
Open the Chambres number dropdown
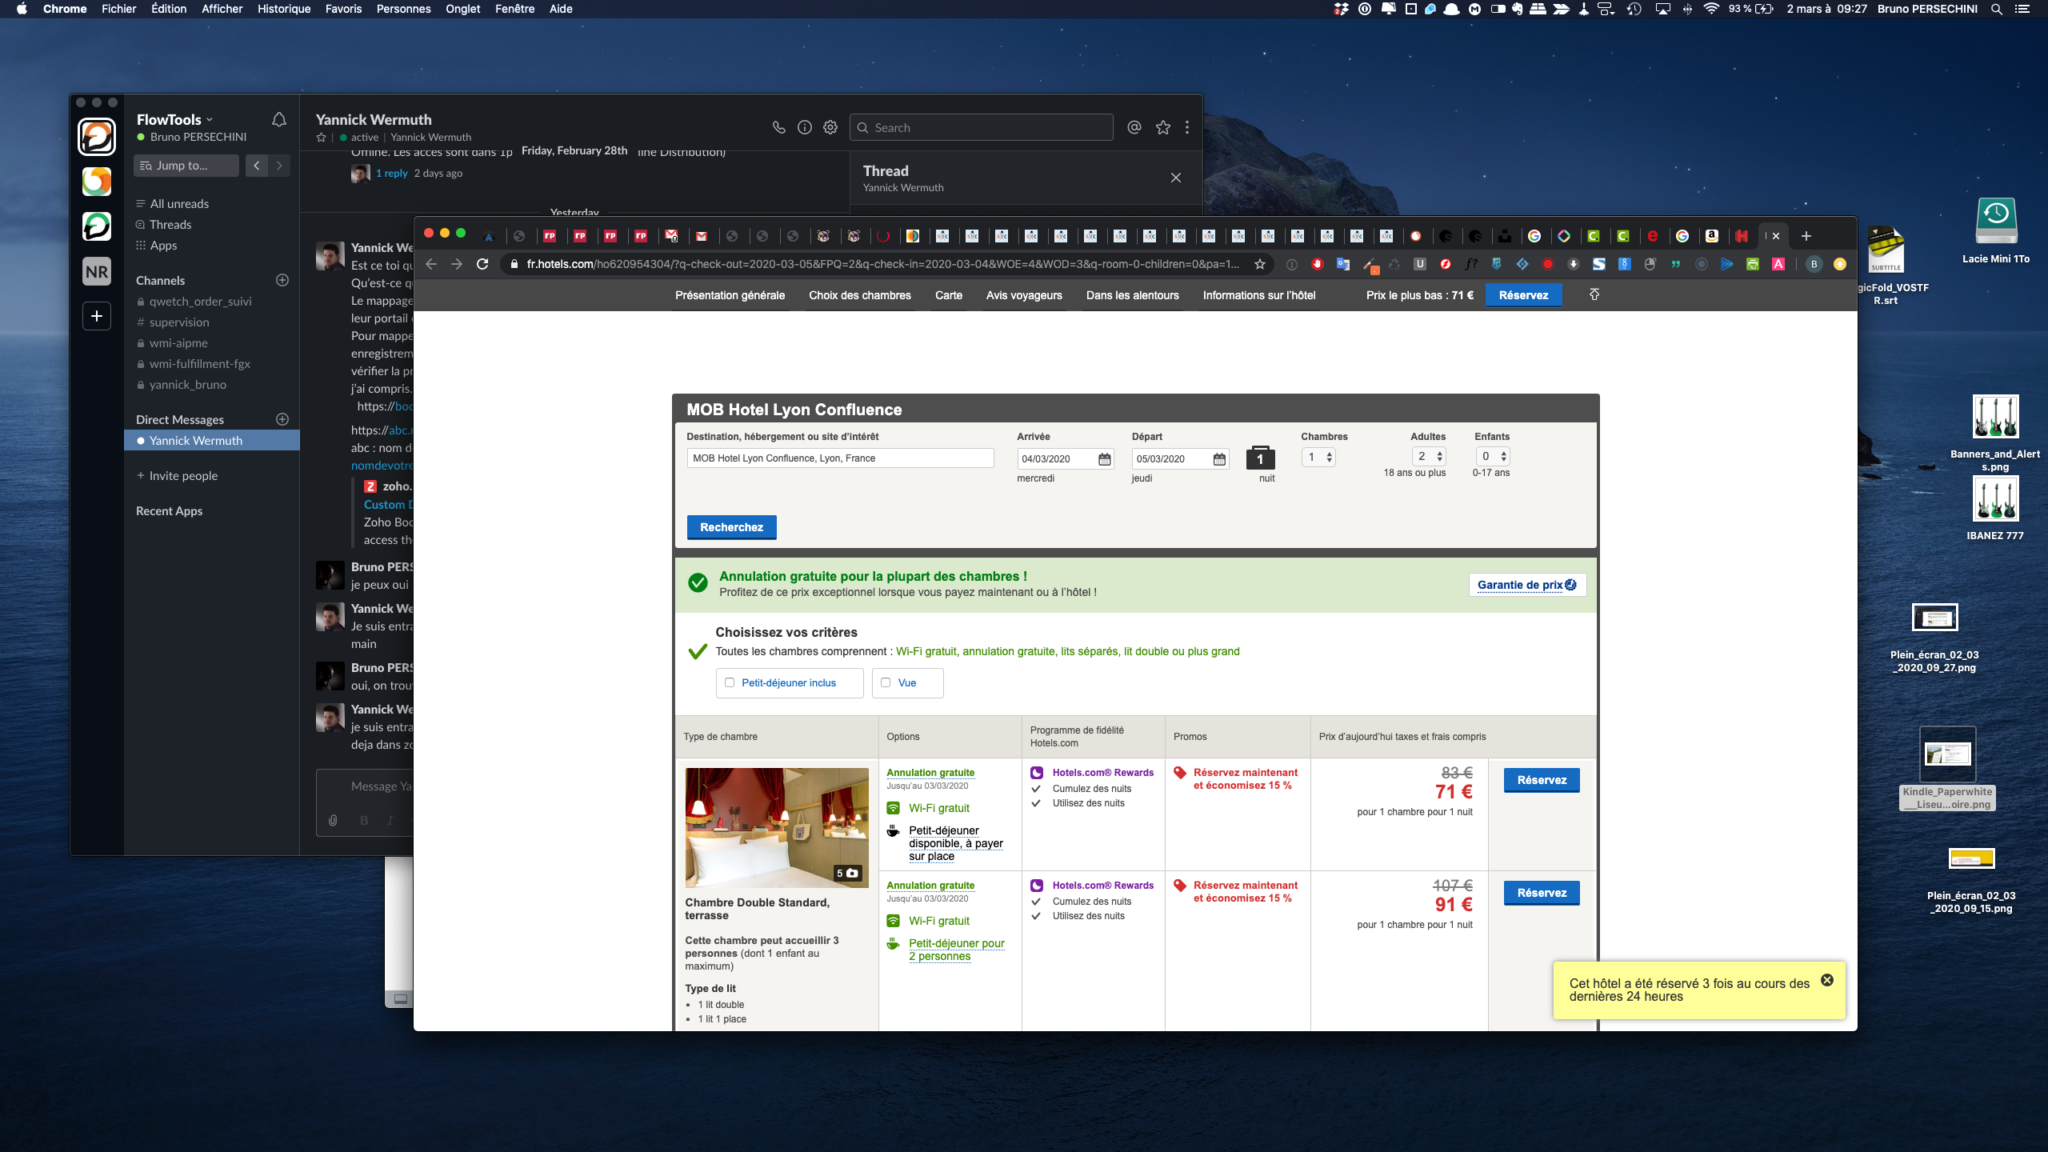click(x=1319, y=457)
